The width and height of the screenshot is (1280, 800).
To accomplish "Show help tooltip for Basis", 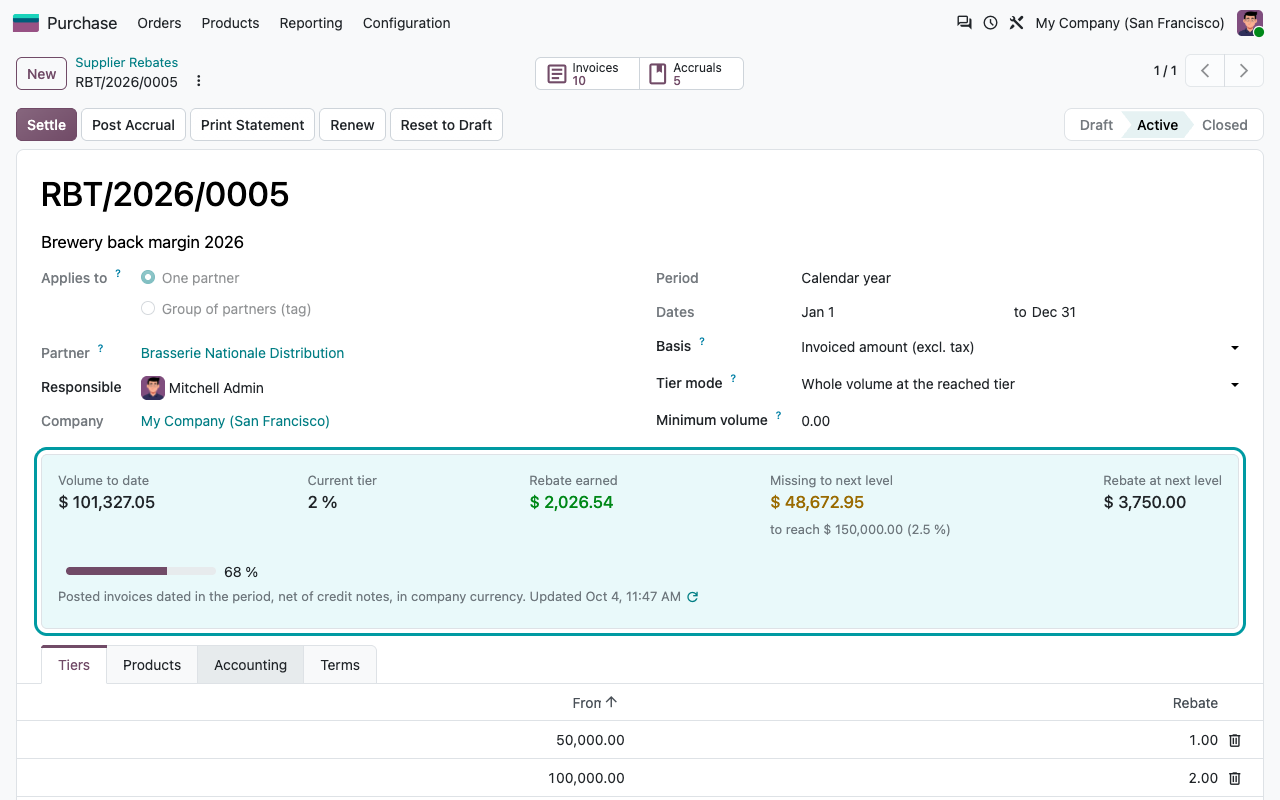I will (702, 341).
